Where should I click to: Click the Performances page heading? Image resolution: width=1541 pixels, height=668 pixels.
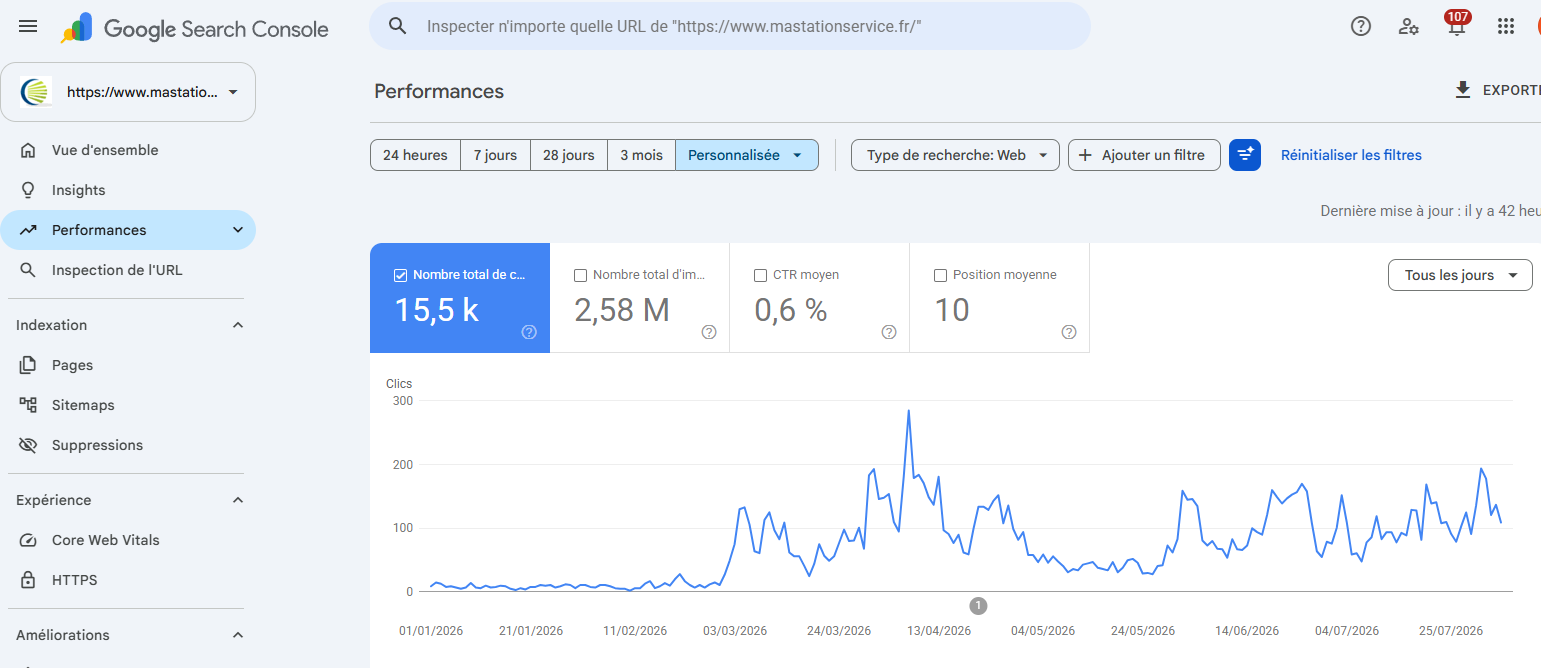pos(439,91)
